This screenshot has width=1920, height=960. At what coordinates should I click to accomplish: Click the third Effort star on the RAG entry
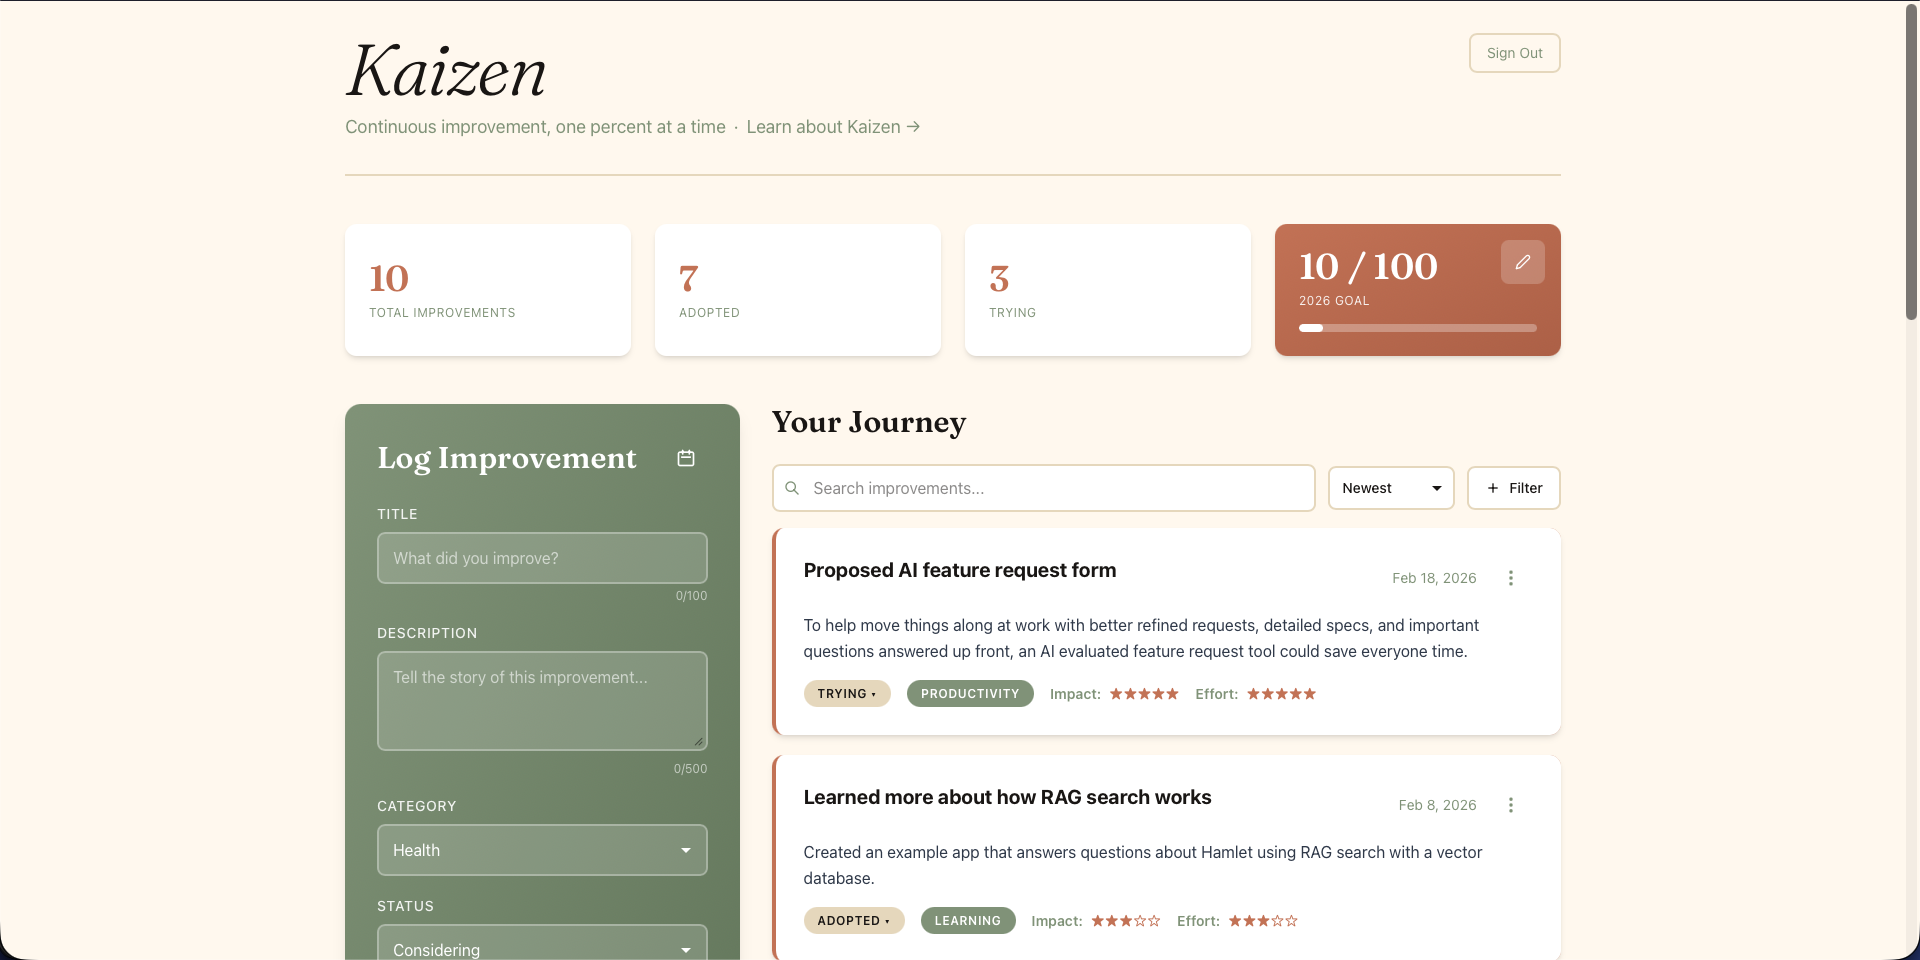[1261, 920]
